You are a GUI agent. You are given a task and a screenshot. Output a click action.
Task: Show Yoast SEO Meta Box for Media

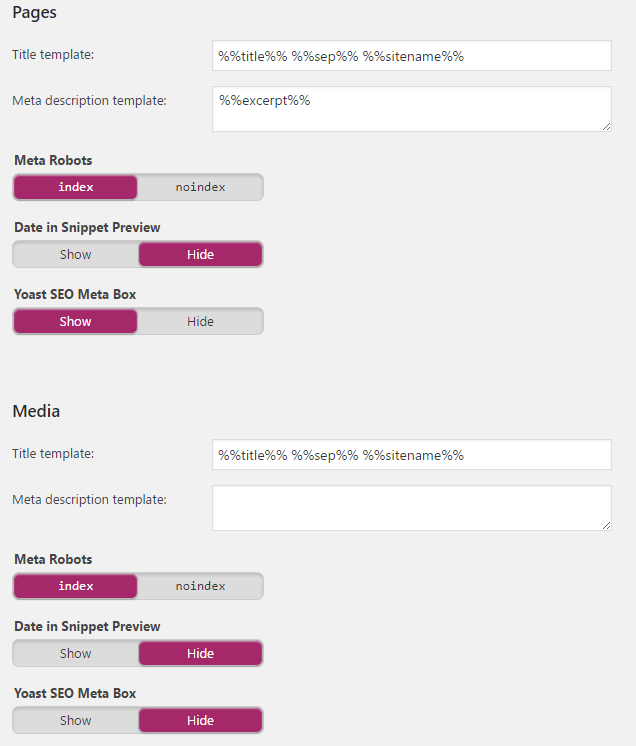pyautogui.click(x=75, y=720)
